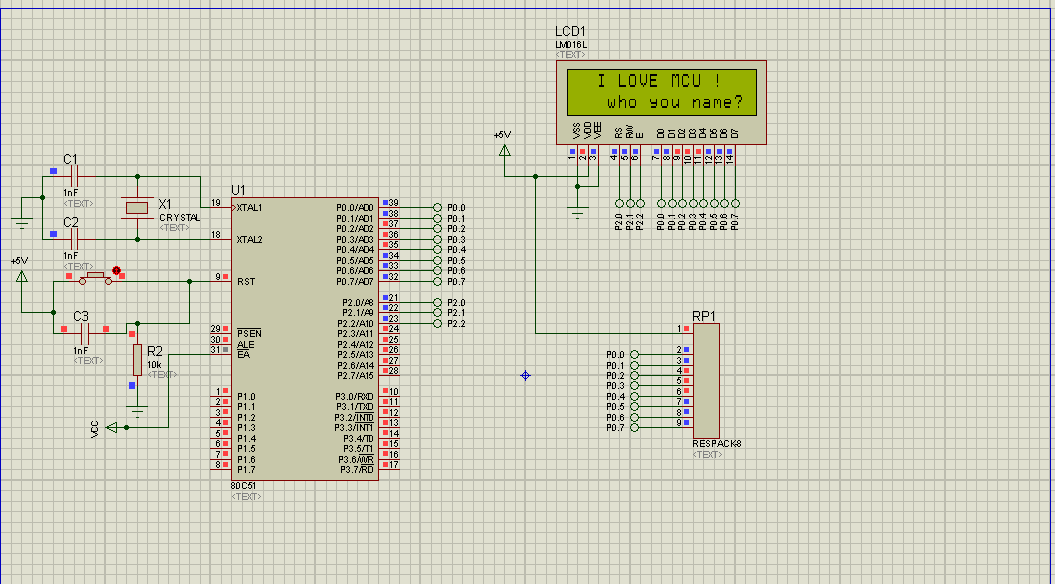Click P0.7 terminal beside U1 pin 32
Image resolution: width=1055 pixels, height=584 pixels.
(x=437, y=281)
